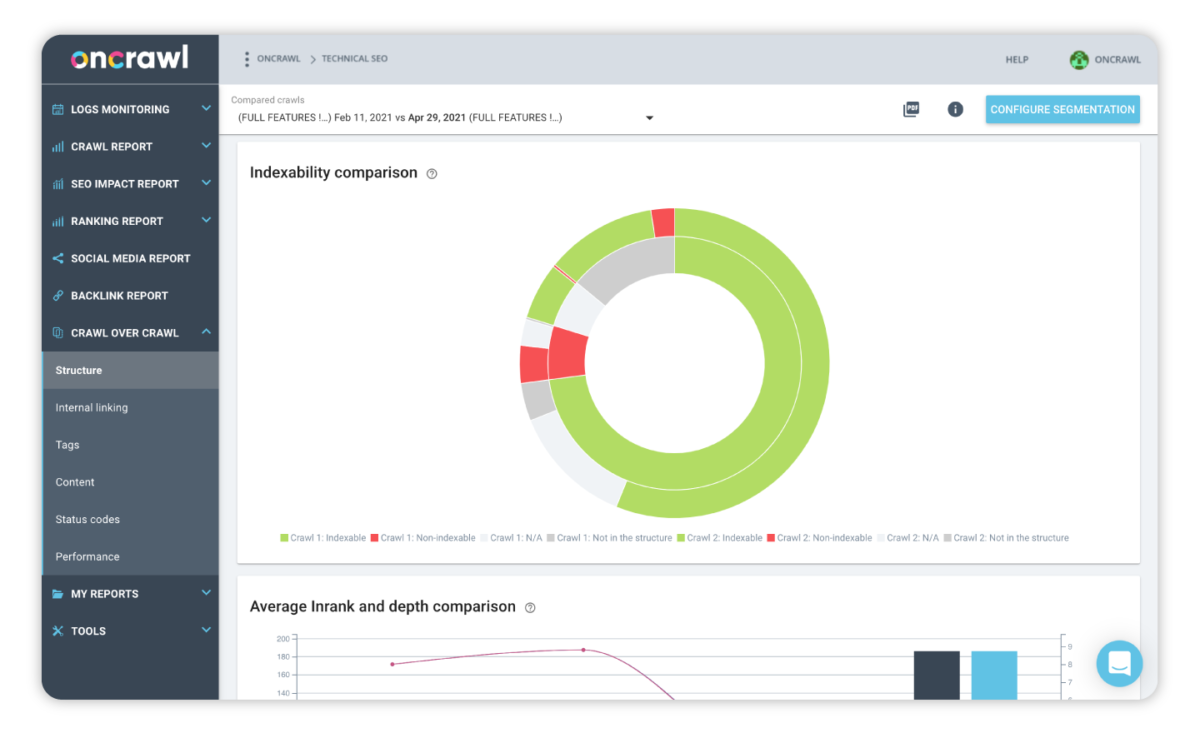1200x733 pixels.
Task: Open the Social Media Report label
Action: tap(131, 259)
